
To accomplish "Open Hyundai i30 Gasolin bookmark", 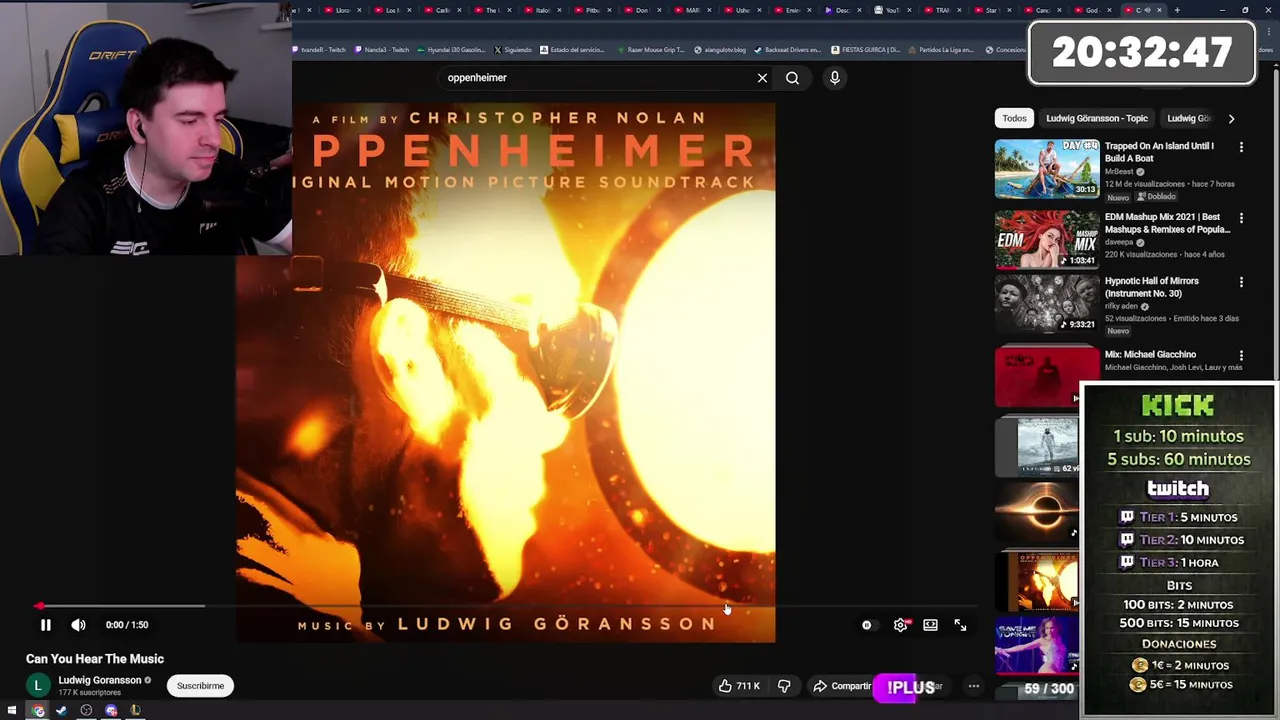I will 451,50.
